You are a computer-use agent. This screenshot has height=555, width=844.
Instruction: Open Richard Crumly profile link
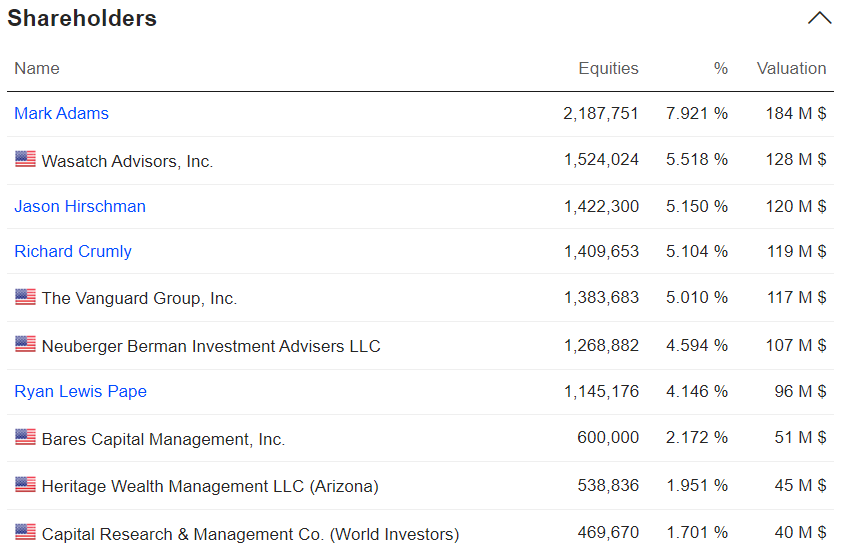click(x=73, y=252)
